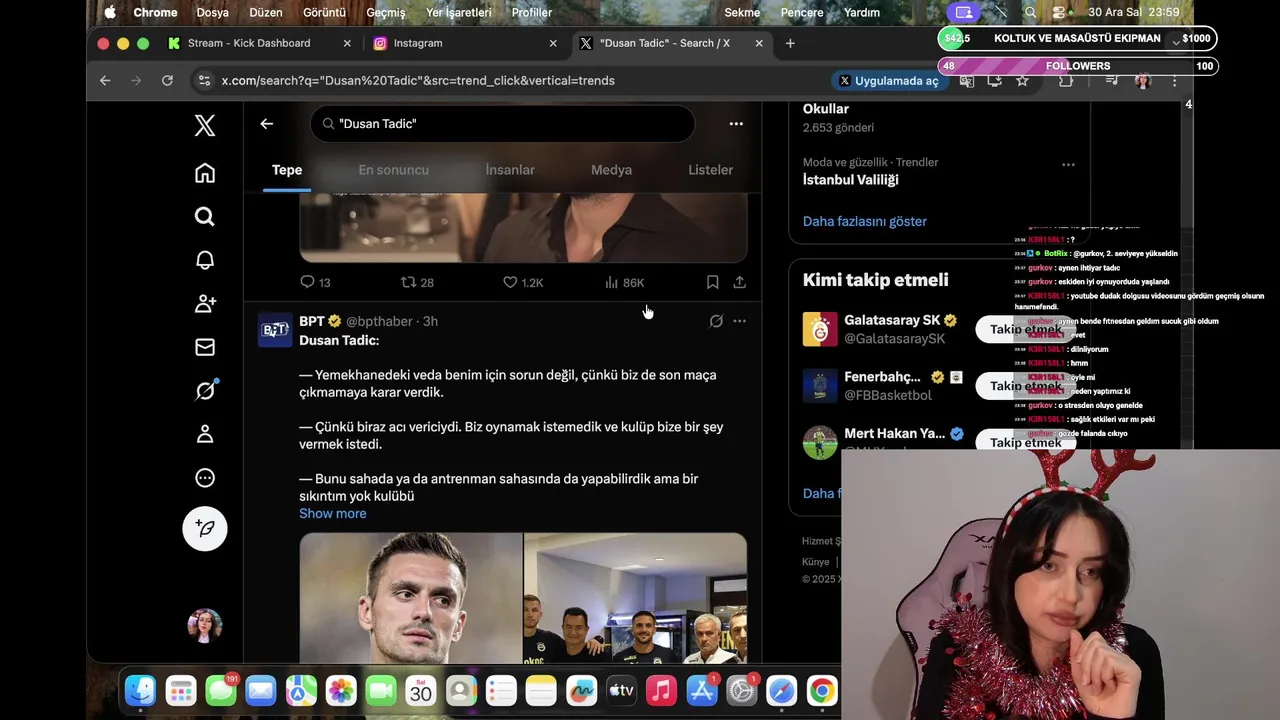Bookmark the post with 86K views
Viewport: 1280px width, 720px height.
tap(712, 283)
